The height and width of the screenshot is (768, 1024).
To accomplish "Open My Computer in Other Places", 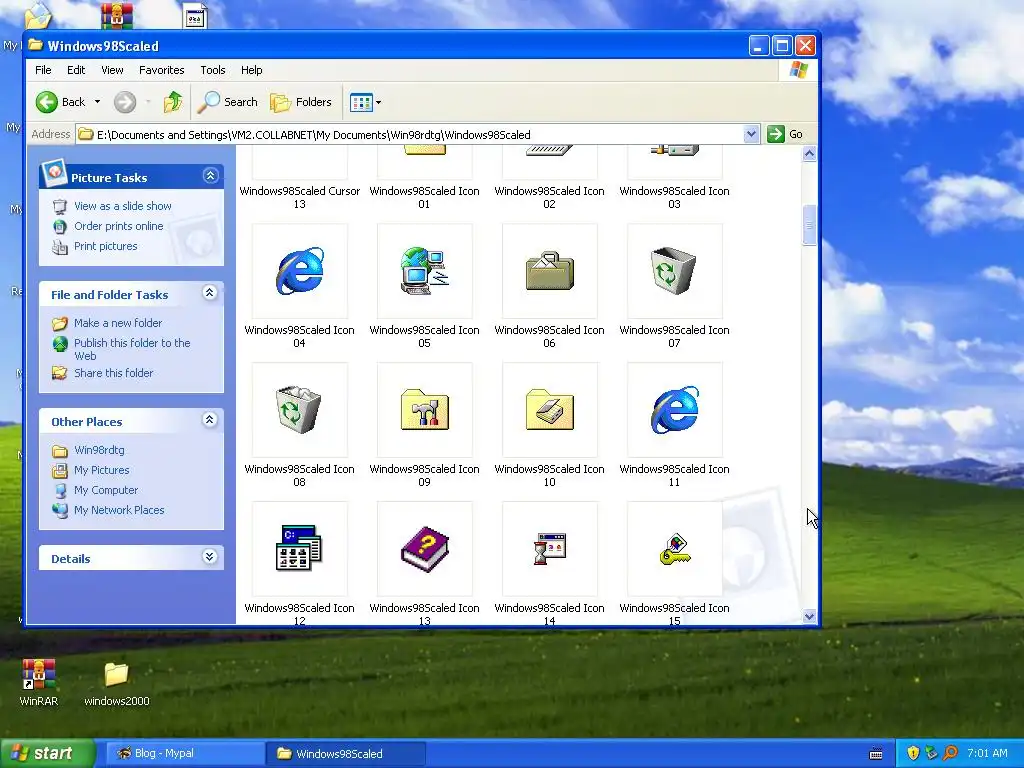I will [106, 490].
